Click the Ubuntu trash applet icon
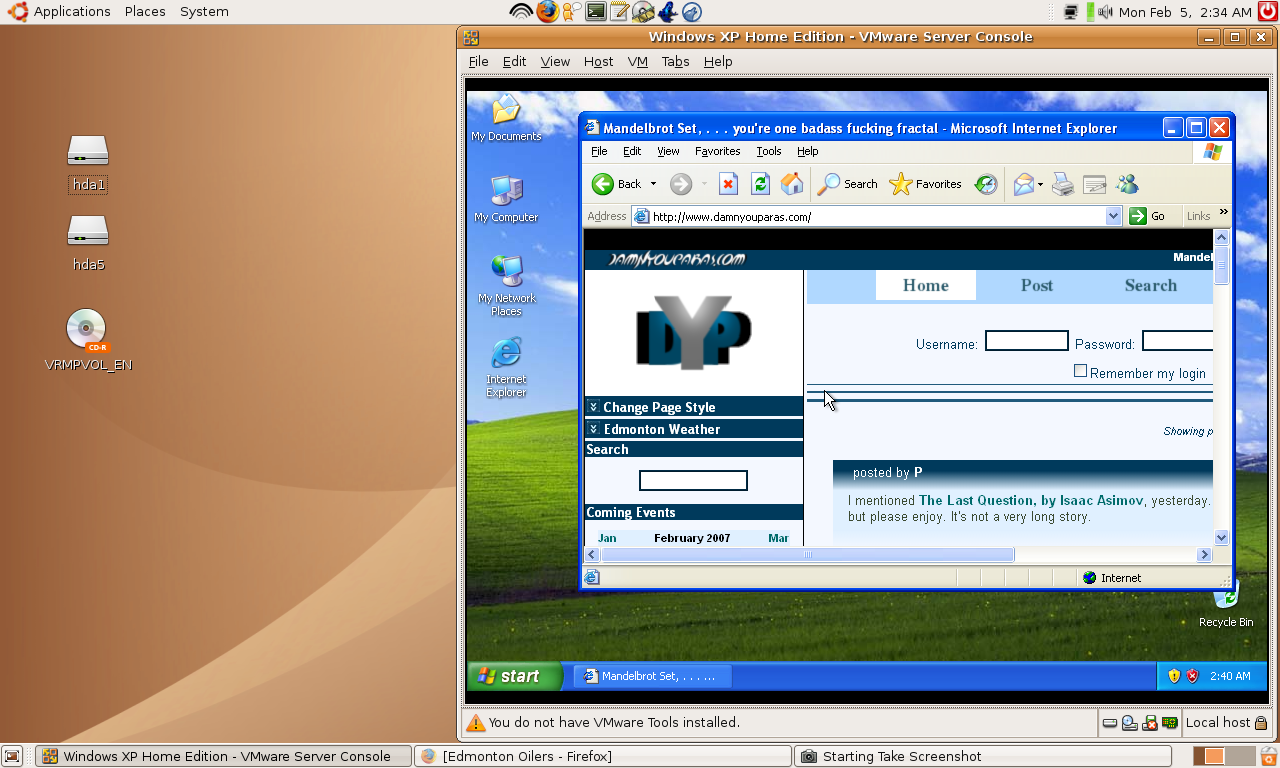This screenshot has width=1280, height=768. tap(1271, 757)
